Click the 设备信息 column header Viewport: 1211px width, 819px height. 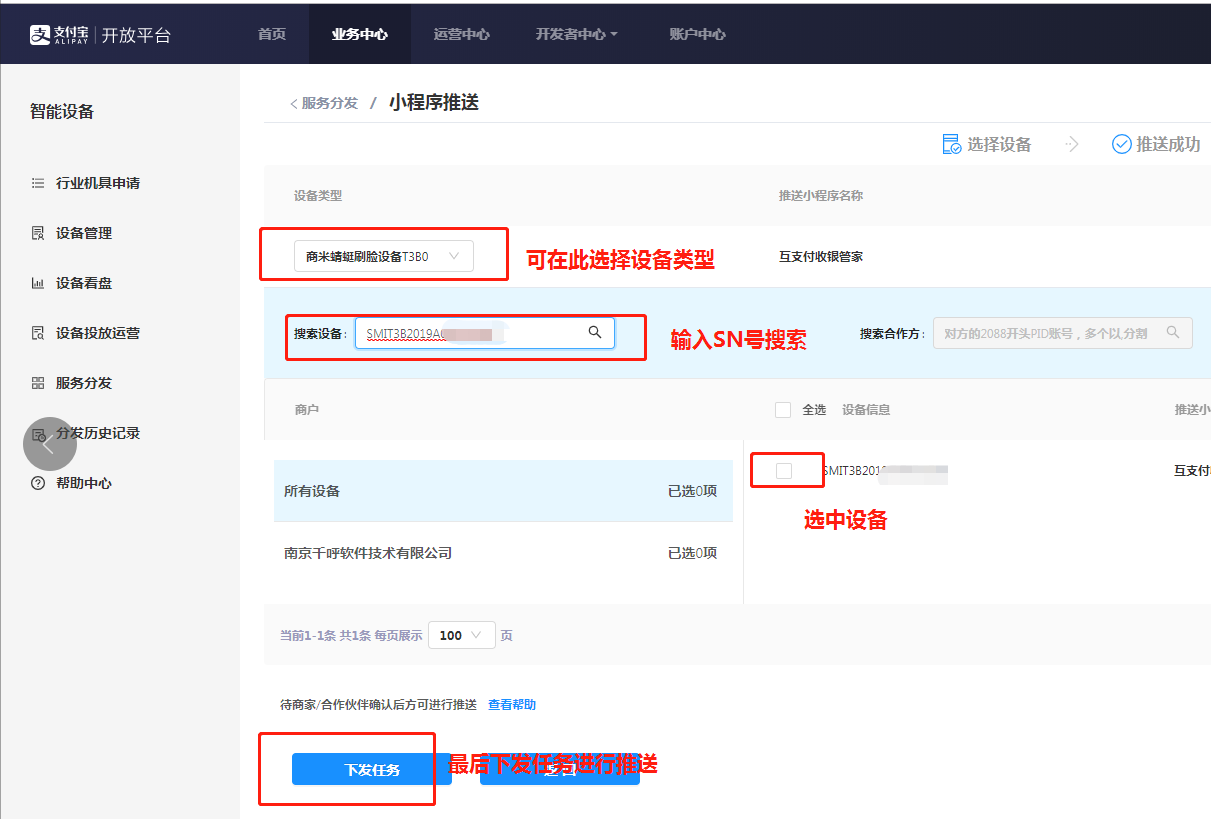(x=866, y=410)
